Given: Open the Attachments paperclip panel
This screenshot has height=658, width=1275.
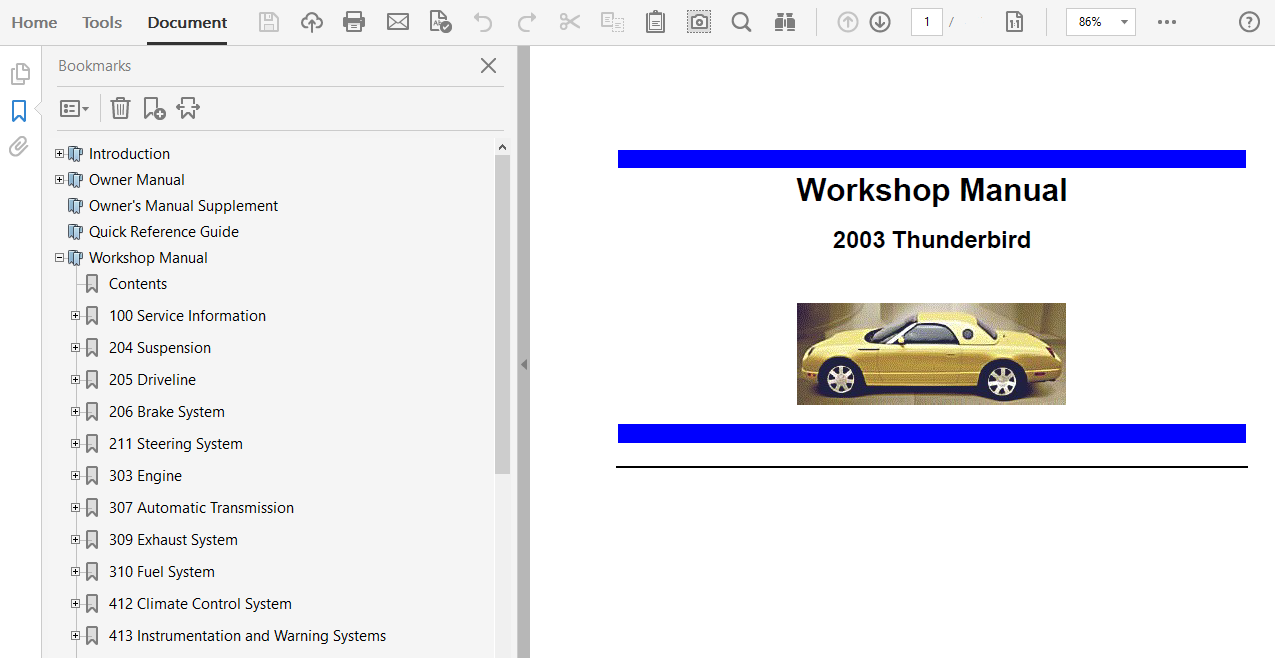Looking at the screenshot, I should click(19, 147).
